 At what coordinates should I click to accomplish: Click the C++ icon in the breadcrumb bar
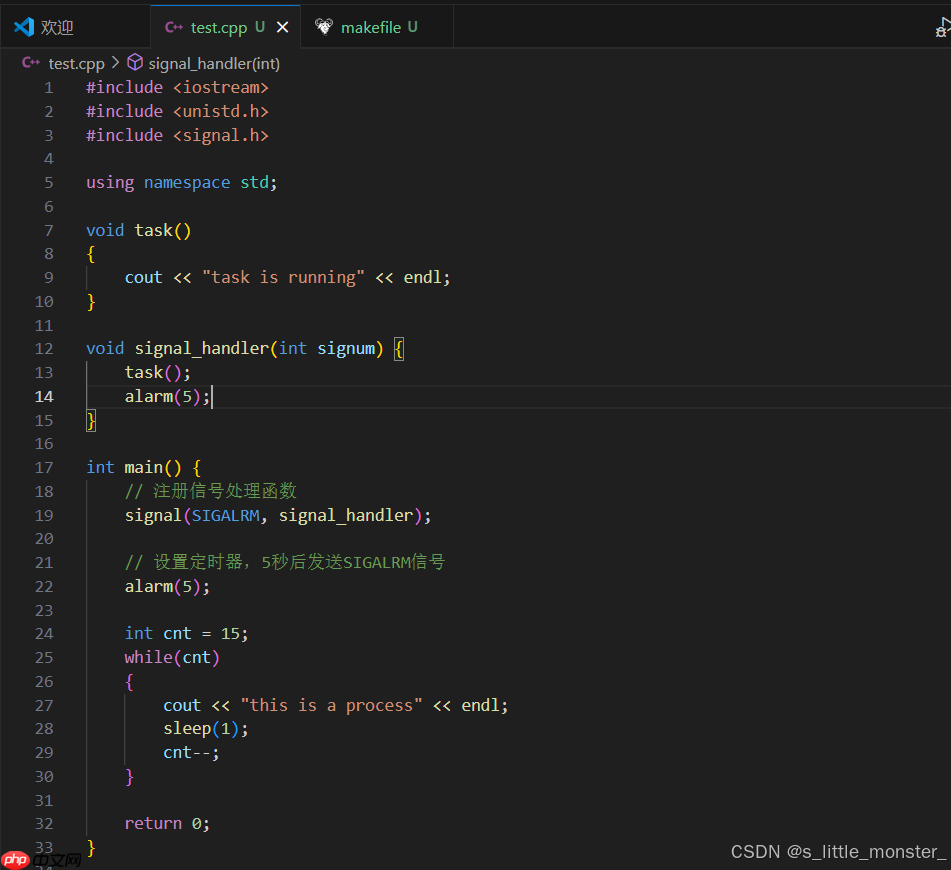pyautogui.click(x=31, y=63)
